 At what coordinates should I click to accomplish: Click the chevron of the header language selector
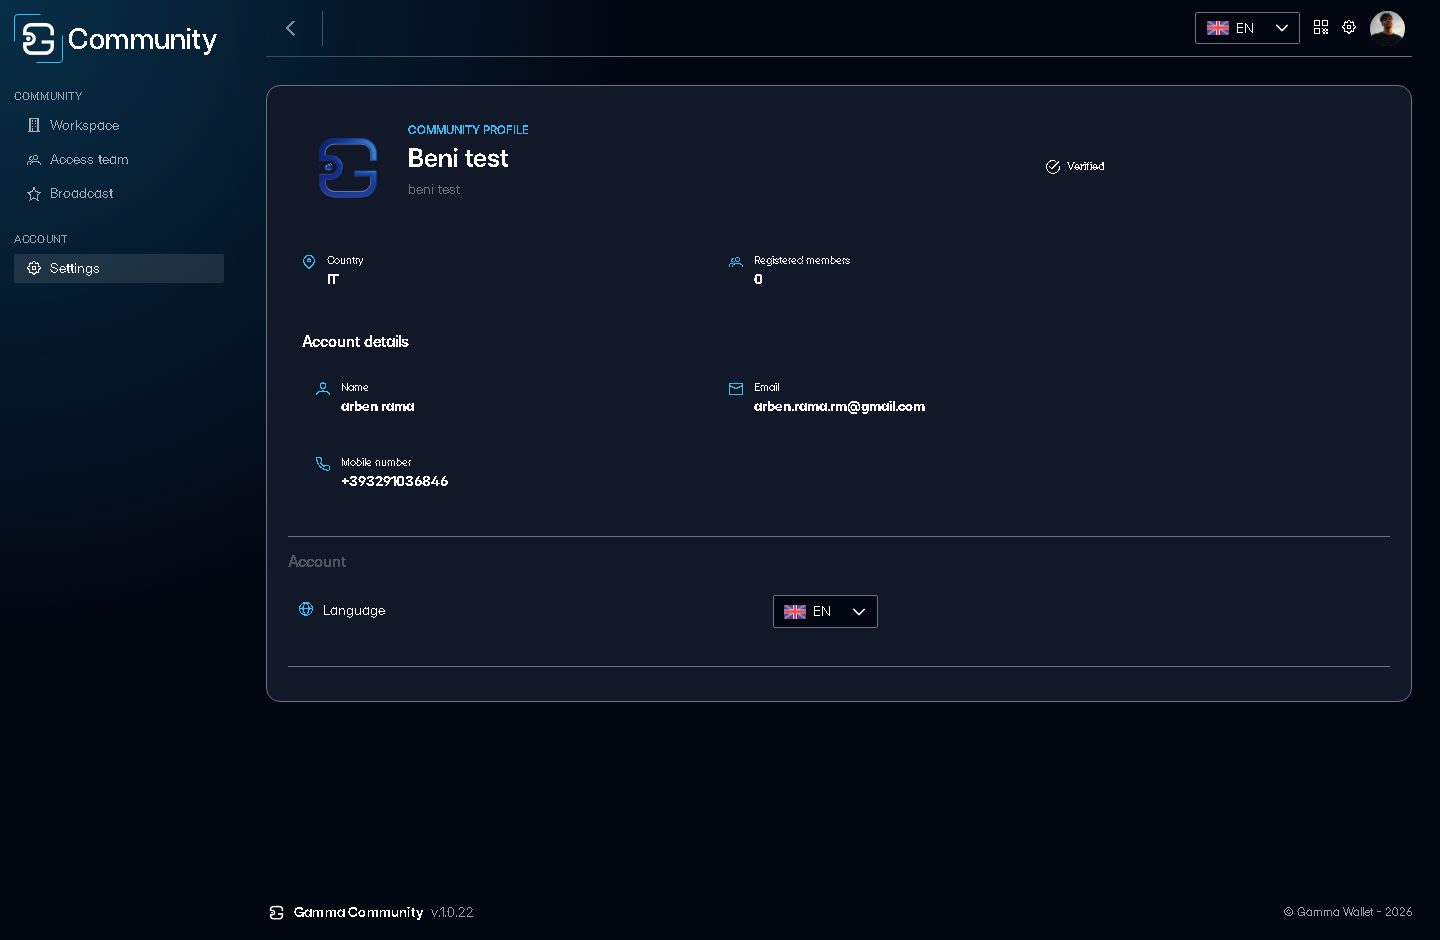coord(1281,28)
